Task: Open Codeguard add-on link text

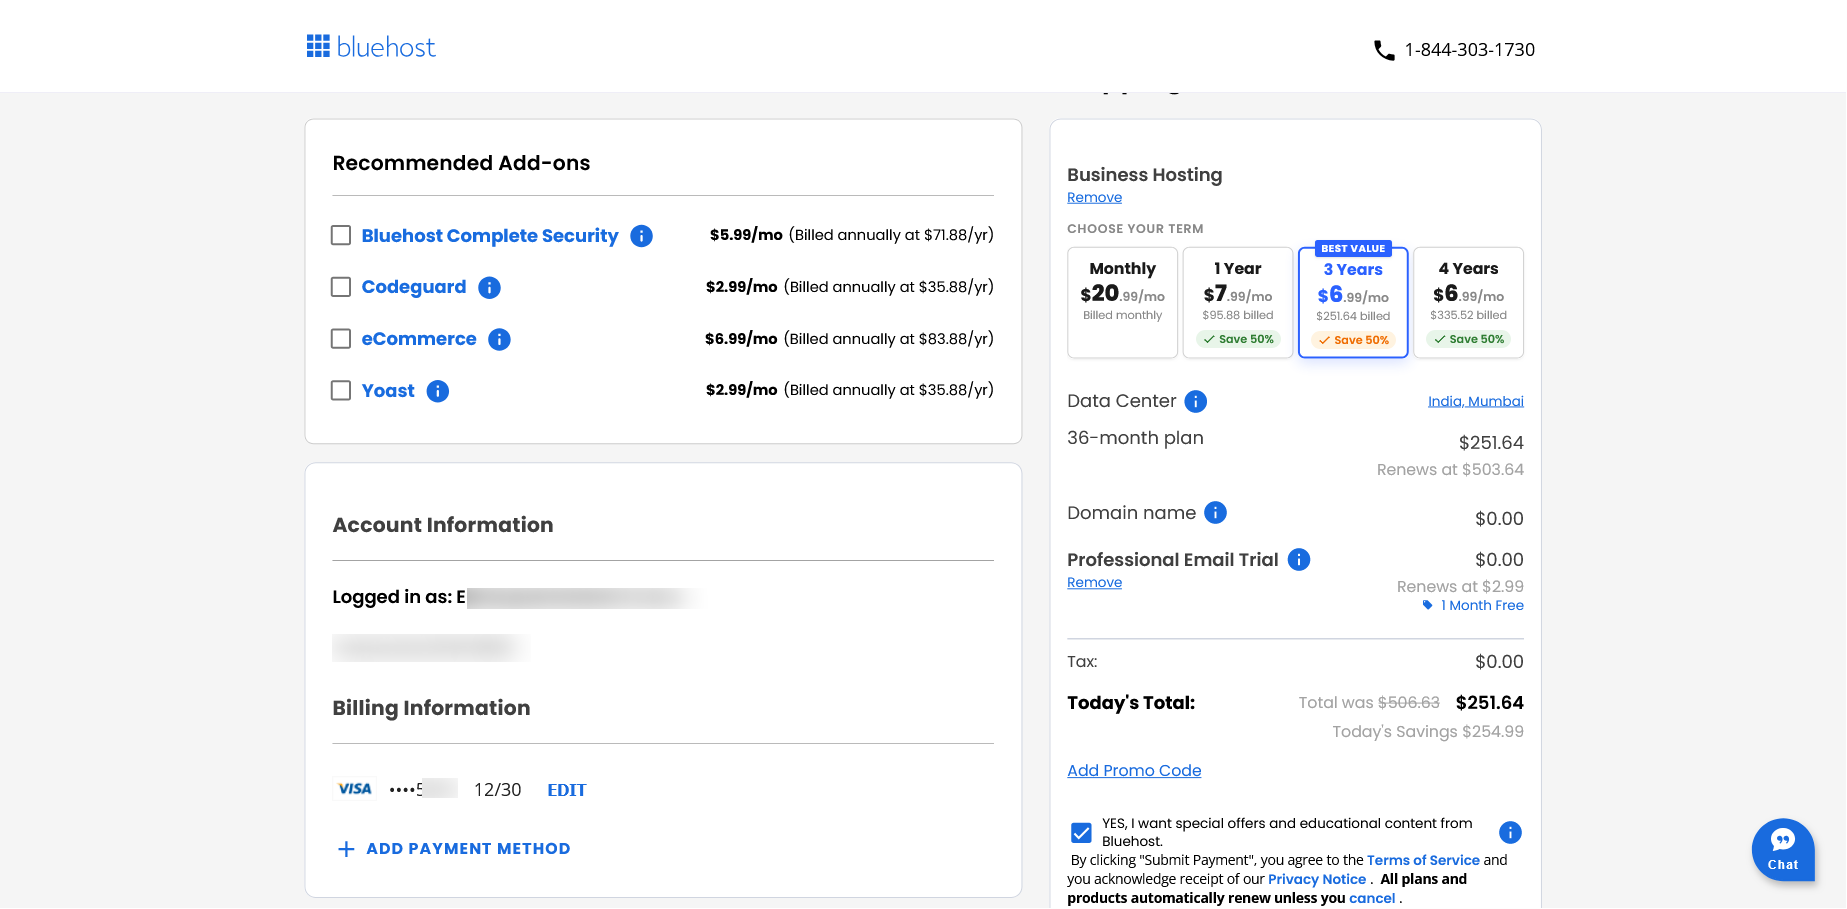Action: [x=414, y=288]
